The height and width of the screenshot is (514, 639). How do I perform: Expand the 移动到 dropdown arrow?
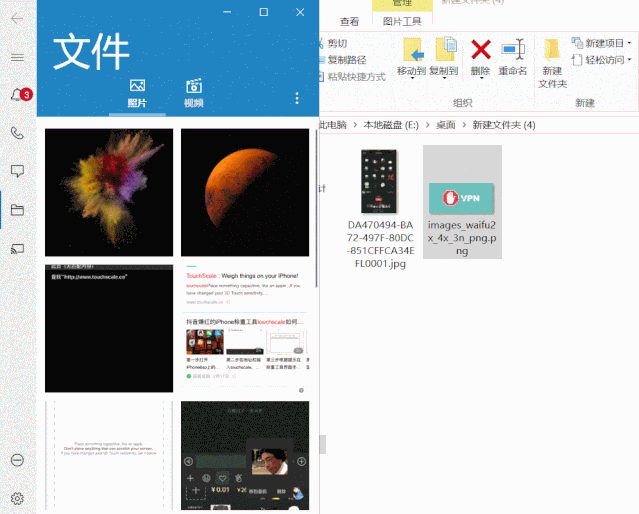(412, 78)
